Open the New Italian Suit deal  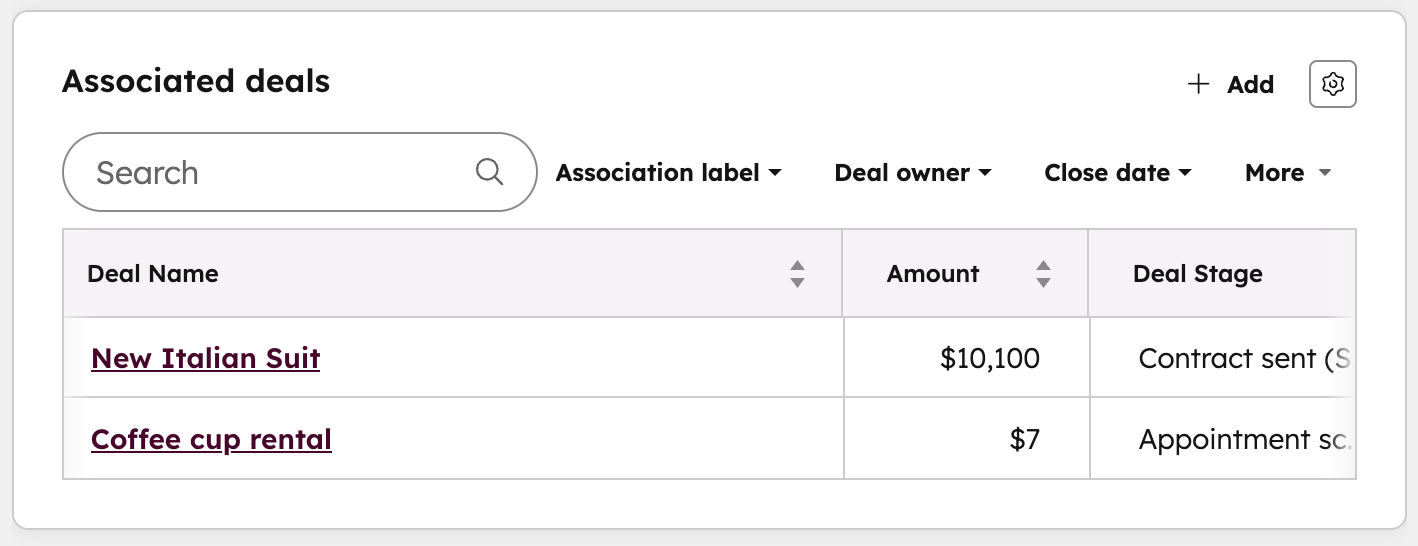(x=205, y=358)
